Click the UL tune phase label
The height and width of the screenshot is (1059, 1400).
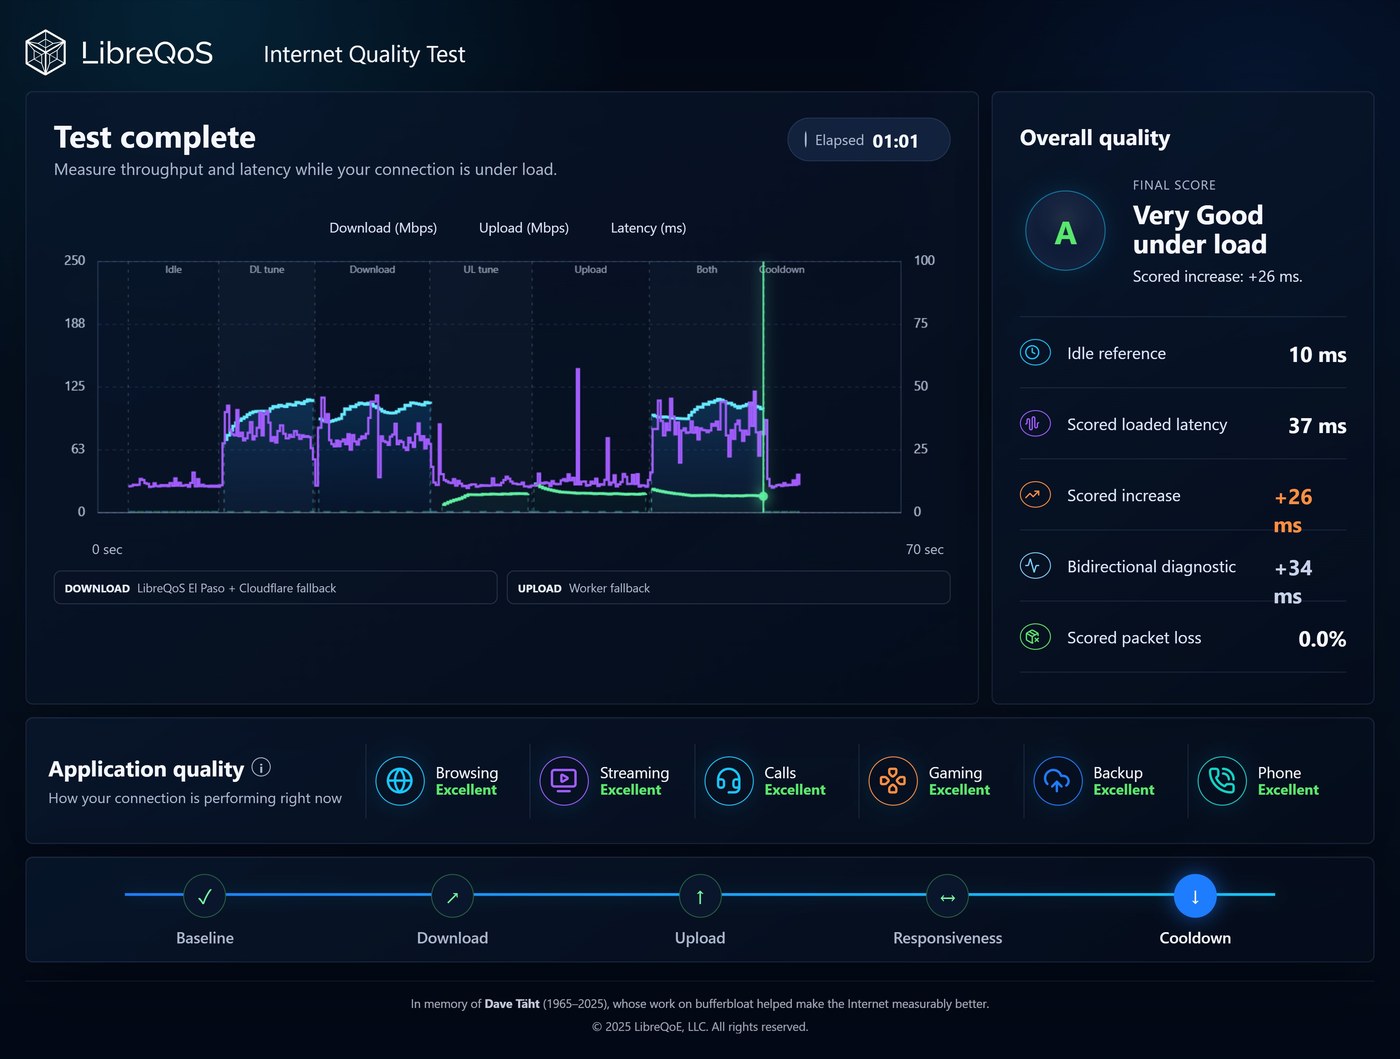pyautogui.click(x=481, y=270)
